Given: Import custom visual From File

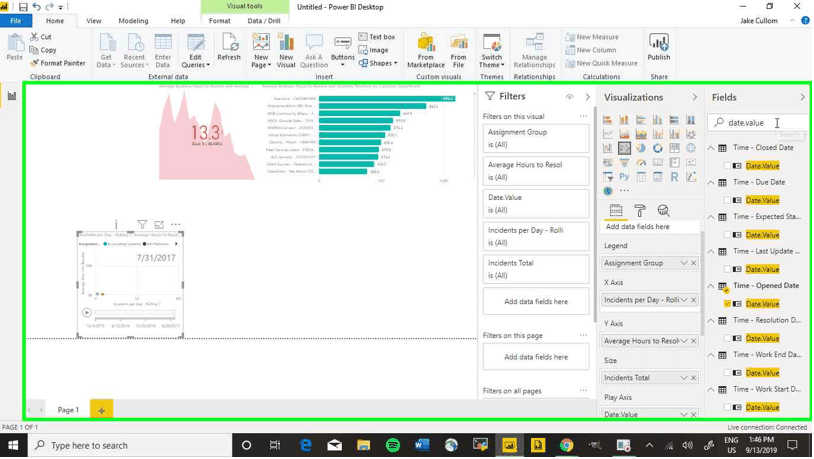Looking at the screenshot, I should pyautogui.click(x=458, y=50).
